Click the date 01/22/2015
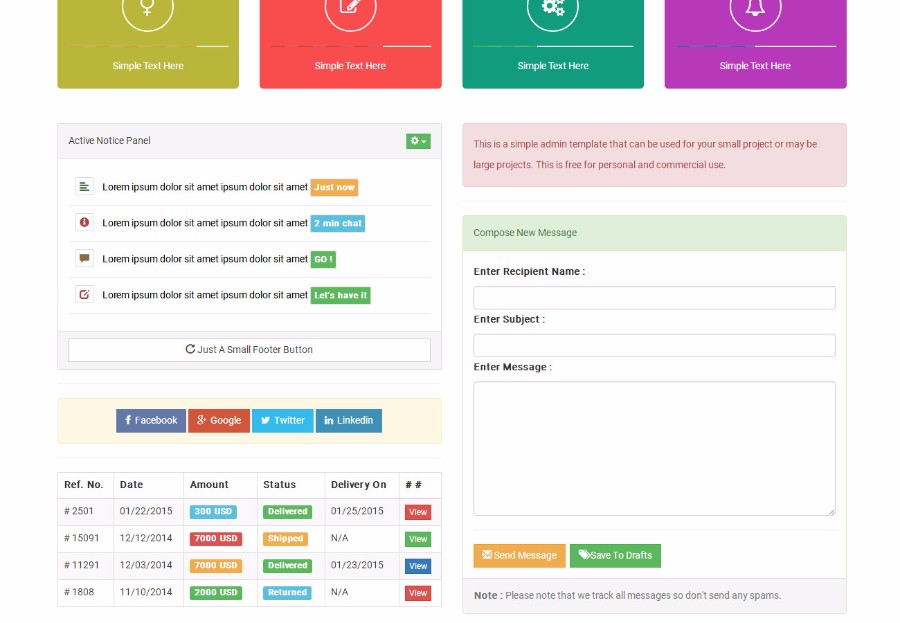The image size is (900, 623). tap(146, 511)
